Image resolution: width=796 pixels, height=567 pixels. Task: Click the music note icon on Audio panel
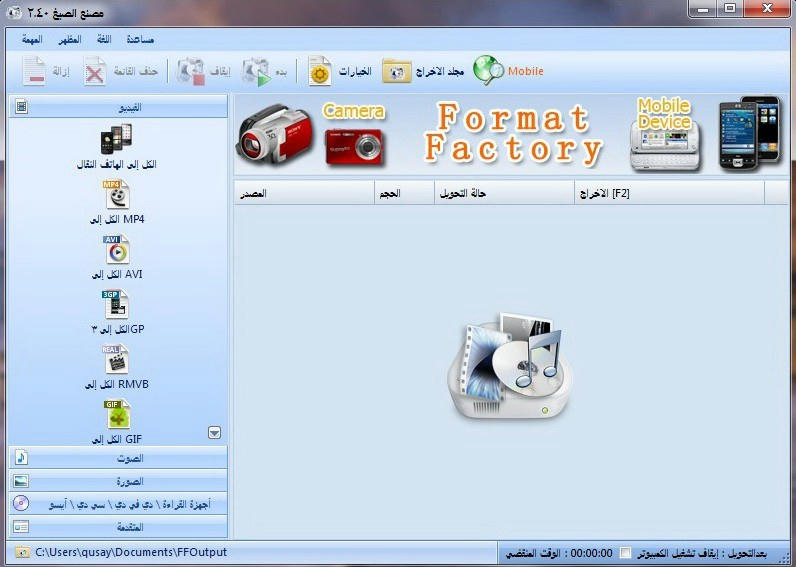tap(21, 457)
